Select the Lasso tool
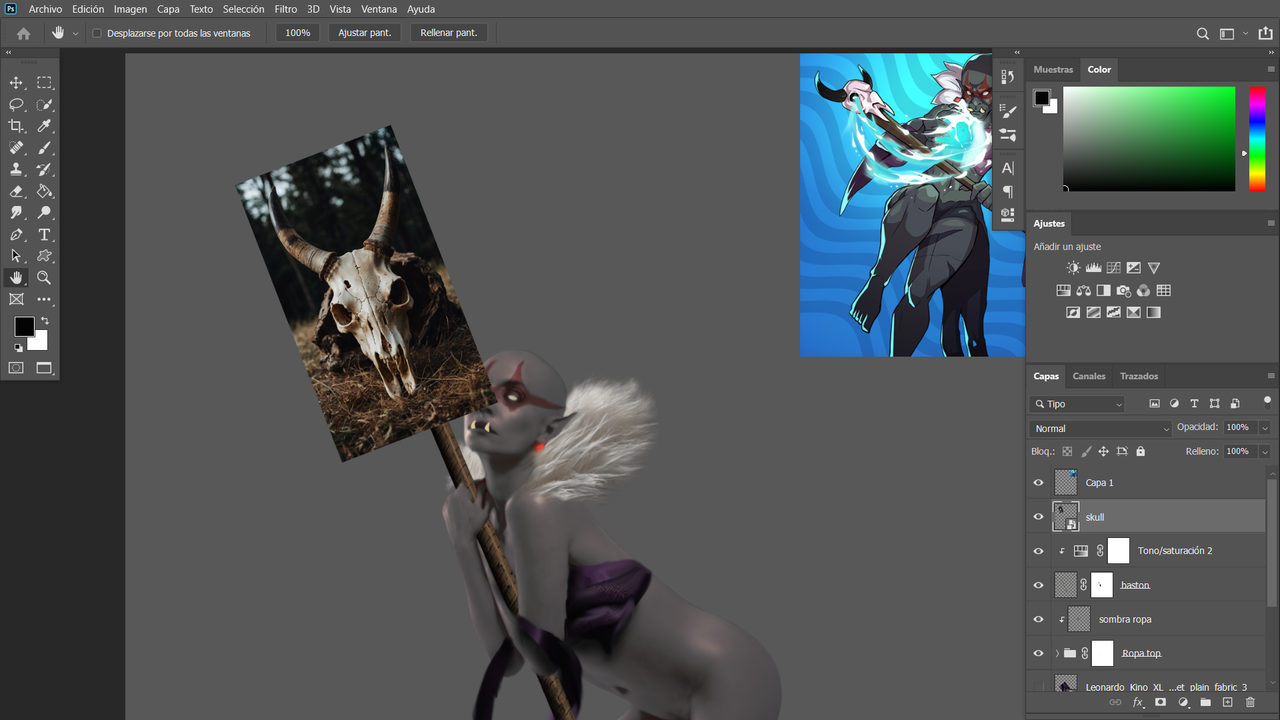The width and height of the screenshot is (1280, 720). tap(16, 105)
